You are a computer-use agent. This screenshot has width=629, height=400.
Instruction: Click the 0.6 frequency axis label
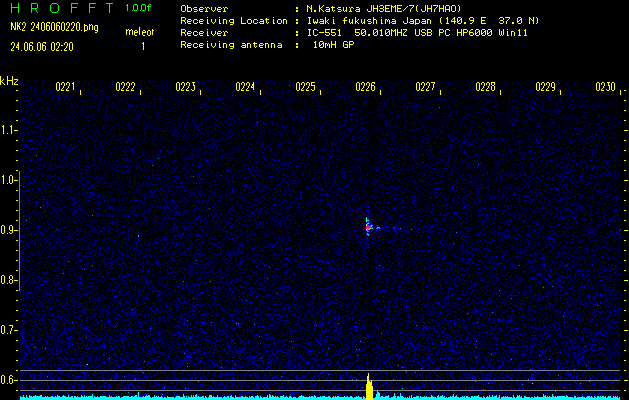point(9,379)
